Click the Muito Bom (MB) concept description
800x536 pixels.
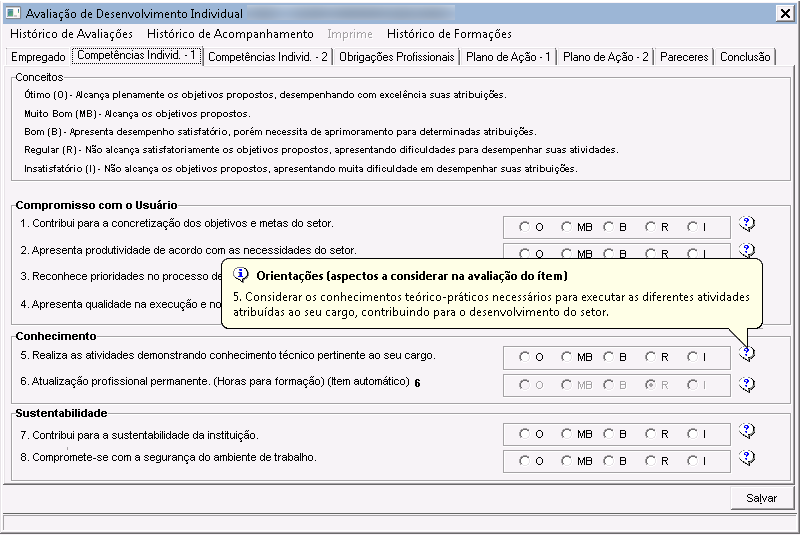click(137, 114)
